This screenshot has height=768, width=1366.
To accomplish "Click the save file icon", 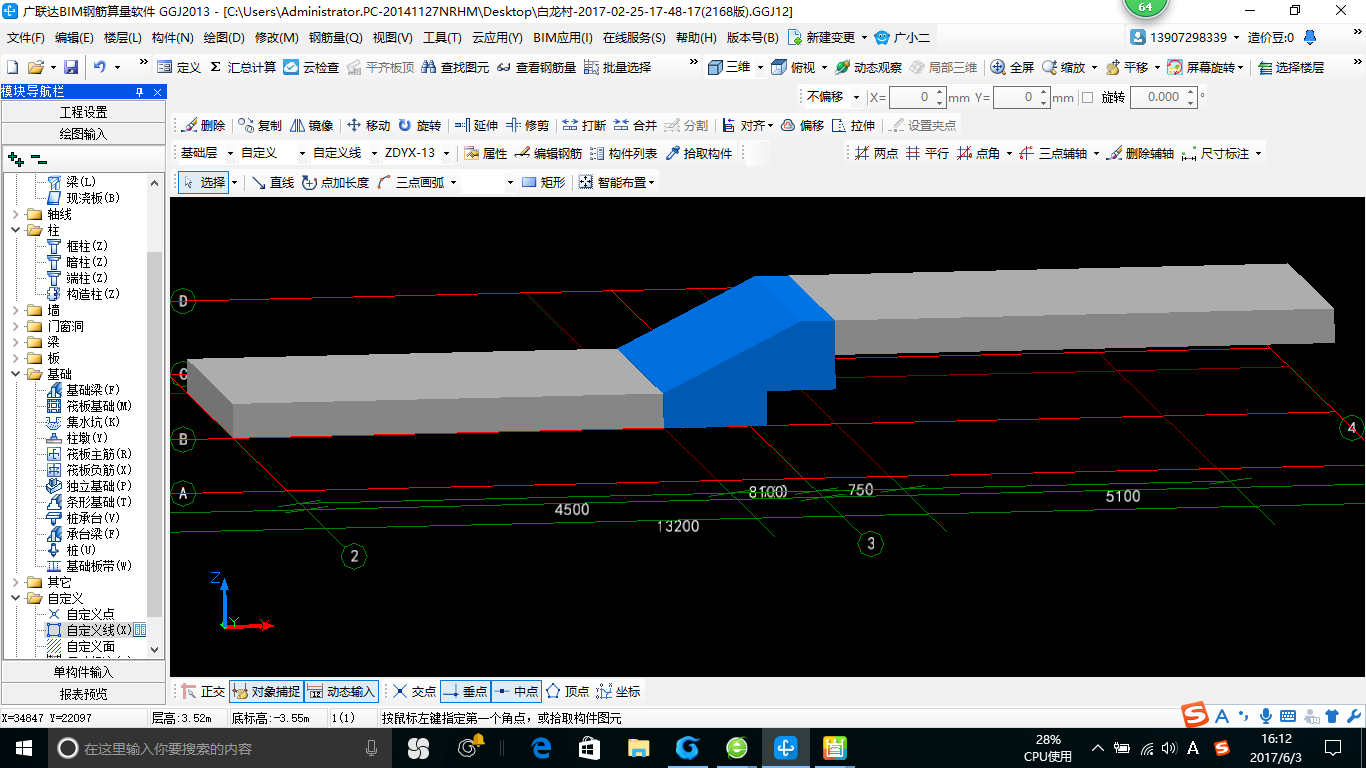I will [x=71, y=67].
